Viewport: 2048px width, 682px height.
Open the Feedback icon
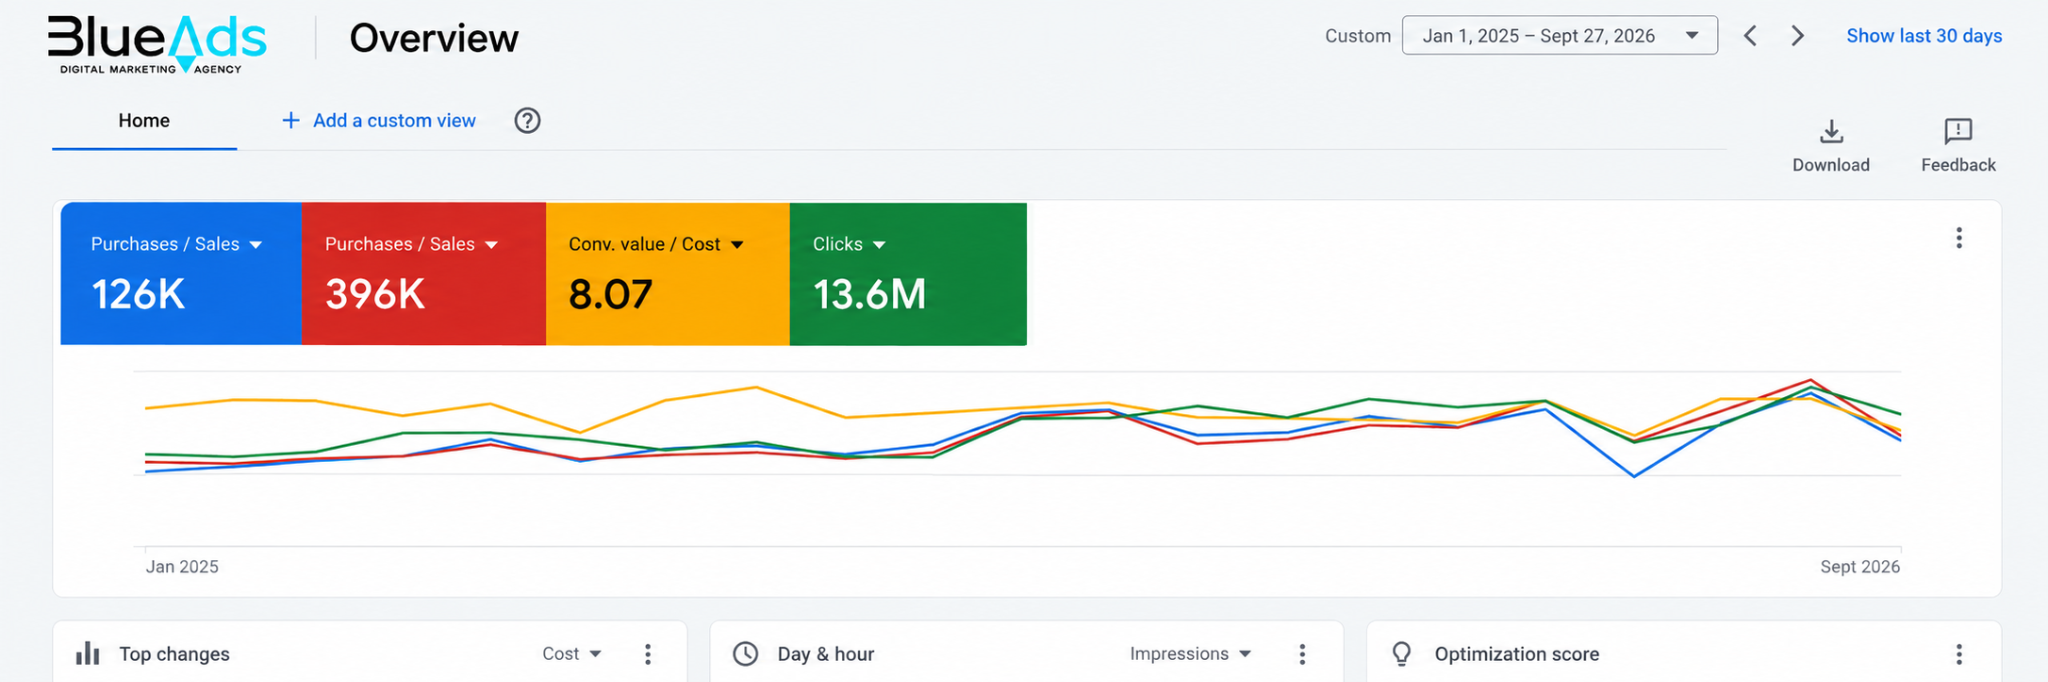1958,132
